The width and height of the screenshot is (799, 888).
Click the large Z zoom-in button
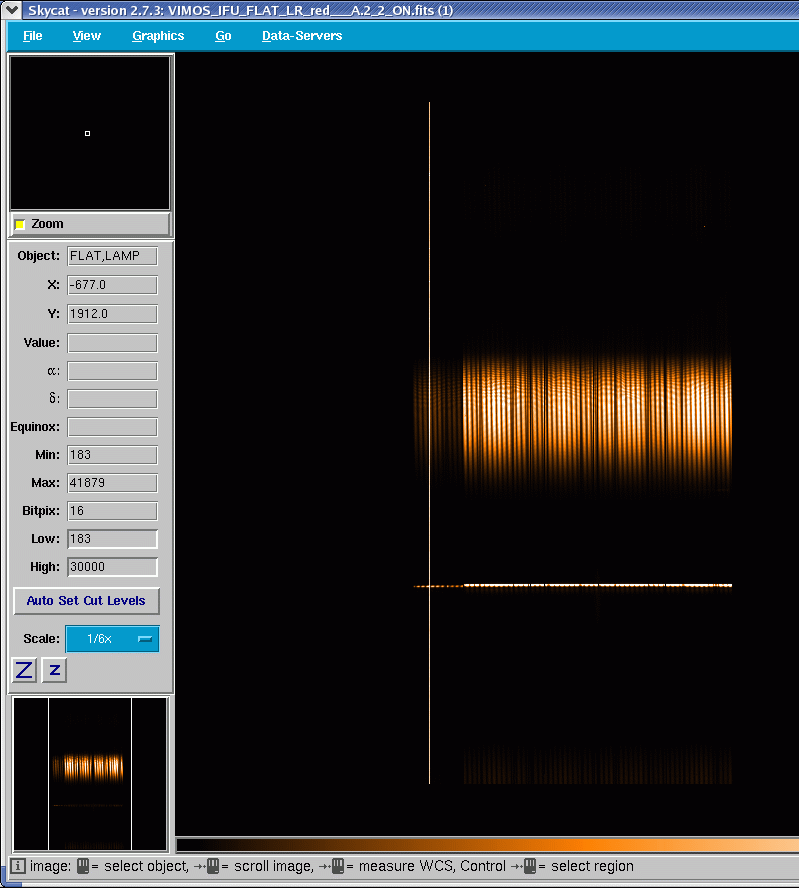click(24, 670)
